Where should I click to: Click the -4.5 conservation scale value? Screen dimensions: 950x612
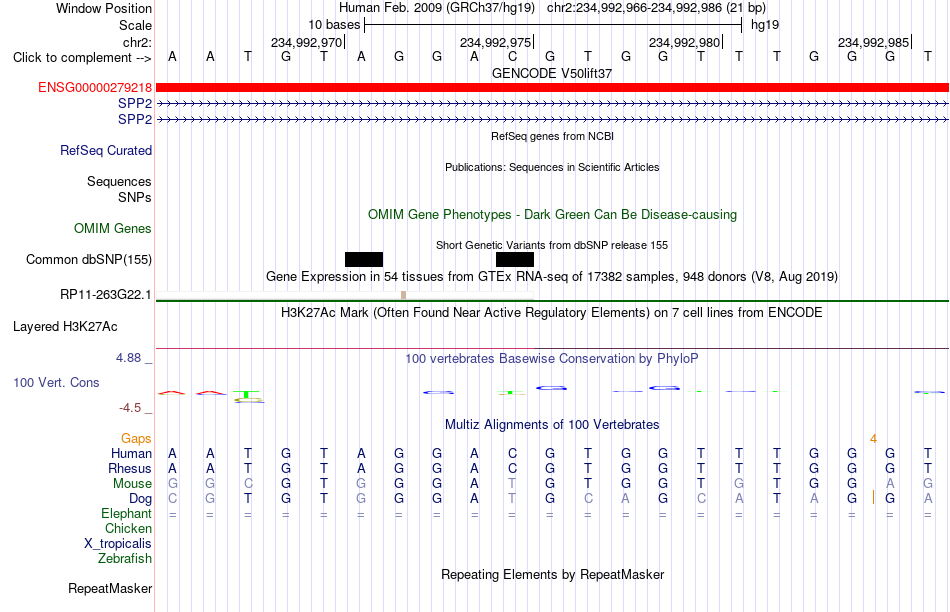[130, 408]
